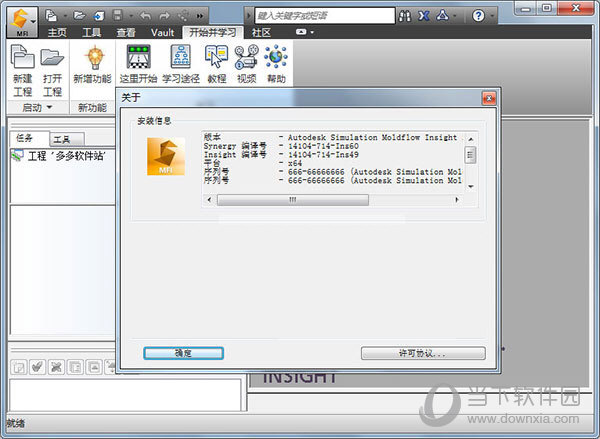
Task: Click the up arrow of info box vertical scrollbar
Action: point(471,139)
